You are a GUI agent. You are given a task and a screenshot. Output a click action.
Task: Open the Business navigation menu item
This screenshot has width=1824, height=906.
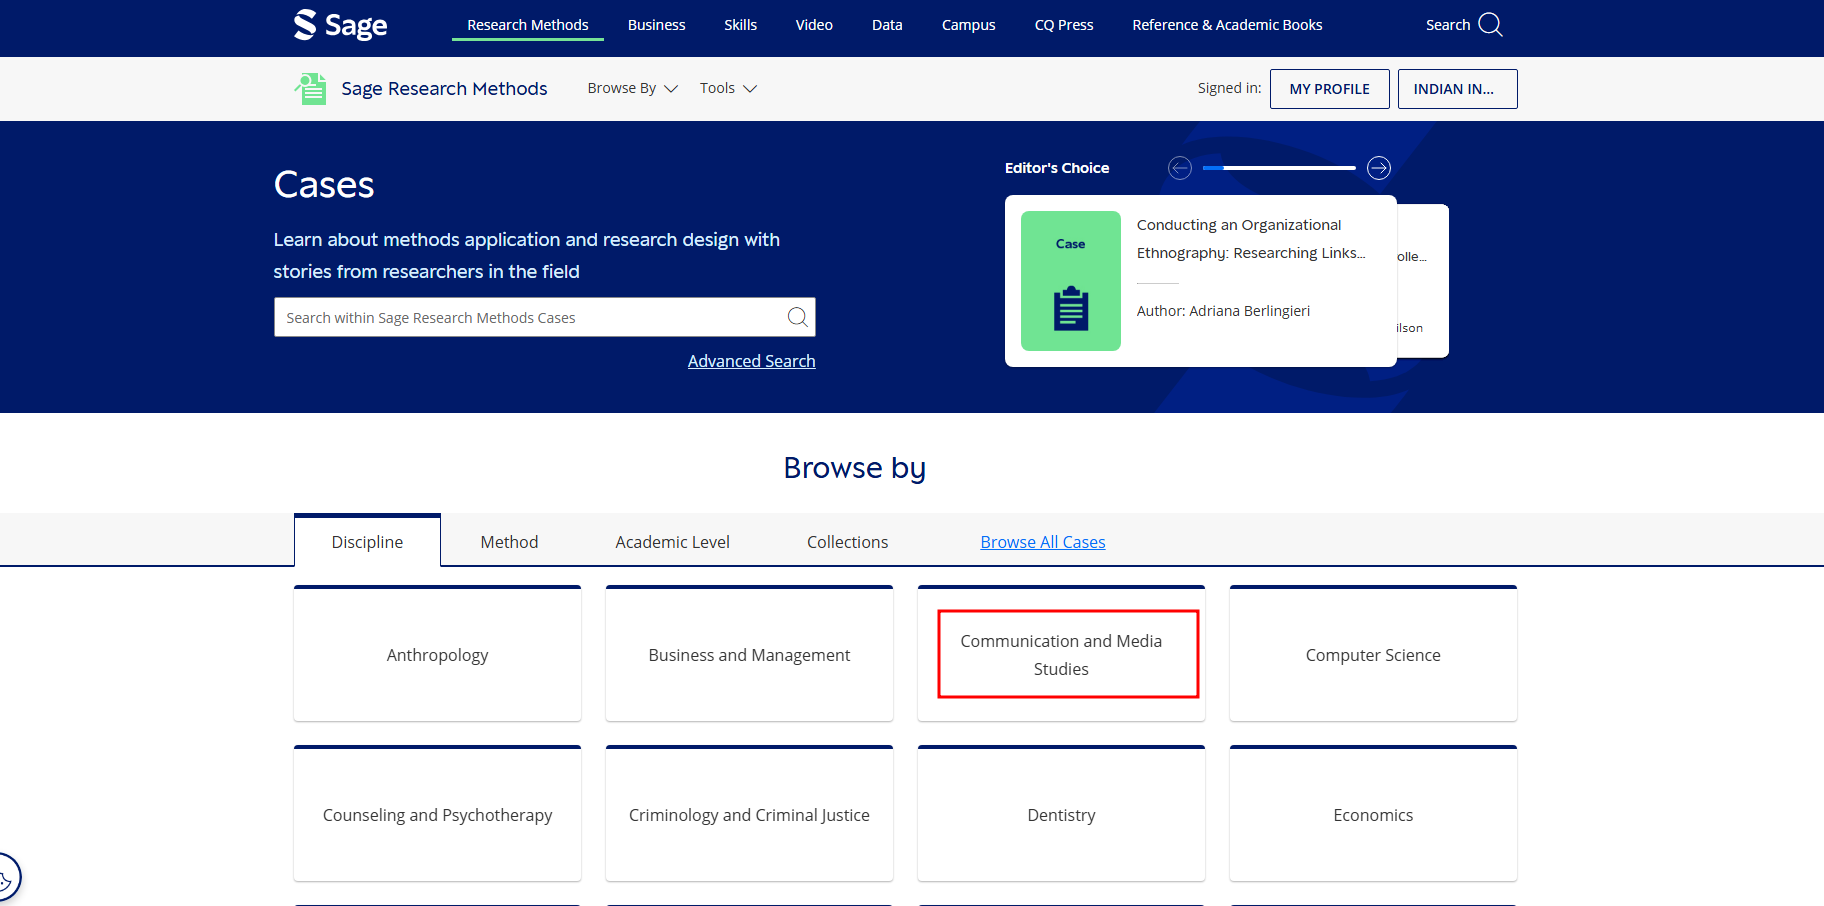click(656, 25)
